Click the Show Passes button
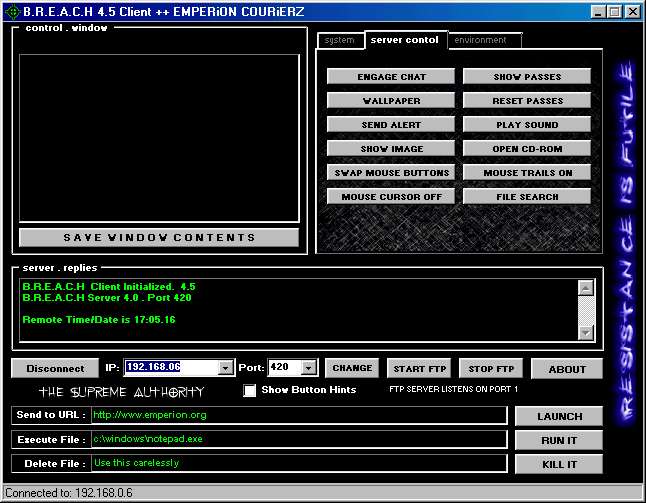The image size is (646, 503). [x=527, y=77]
